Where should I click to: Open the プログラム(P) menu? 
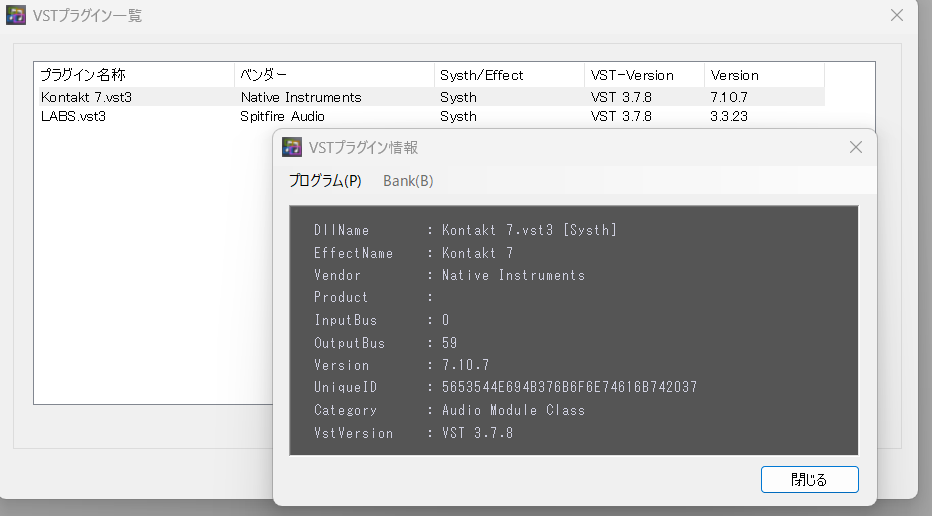coord(325,181)
